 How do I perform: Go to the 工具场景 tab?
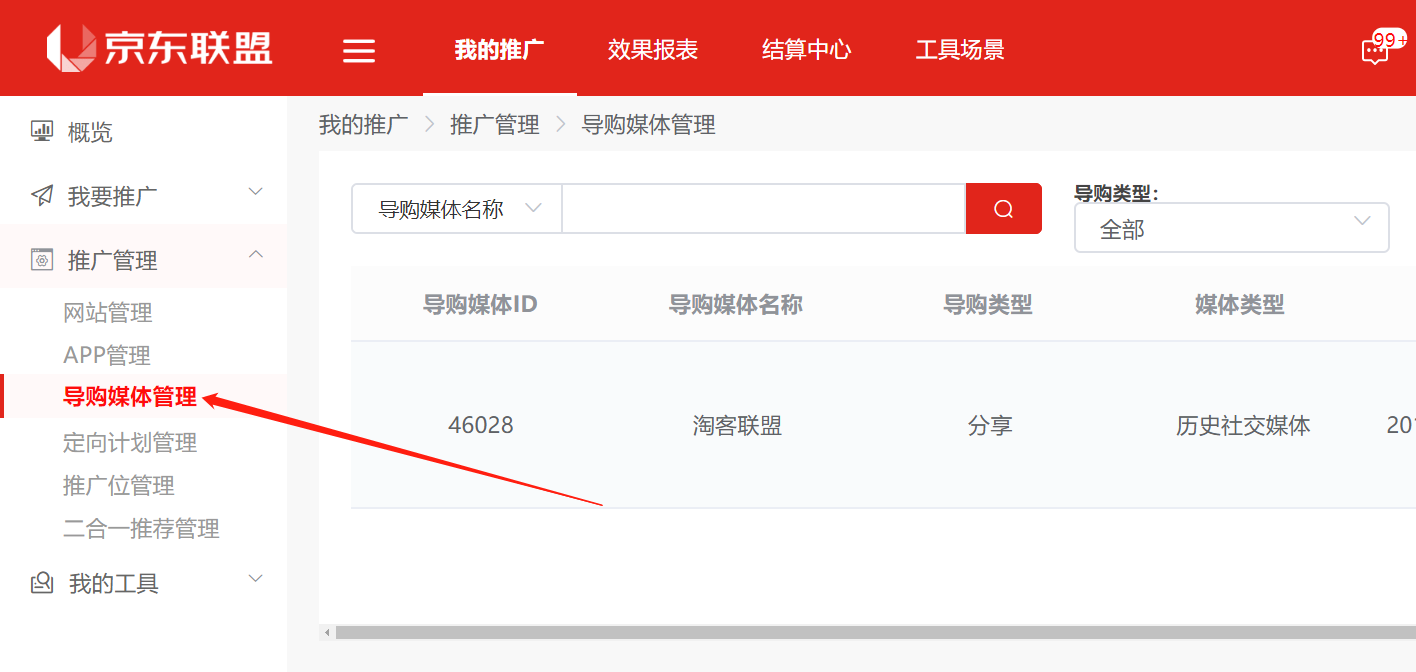[960, 49]
